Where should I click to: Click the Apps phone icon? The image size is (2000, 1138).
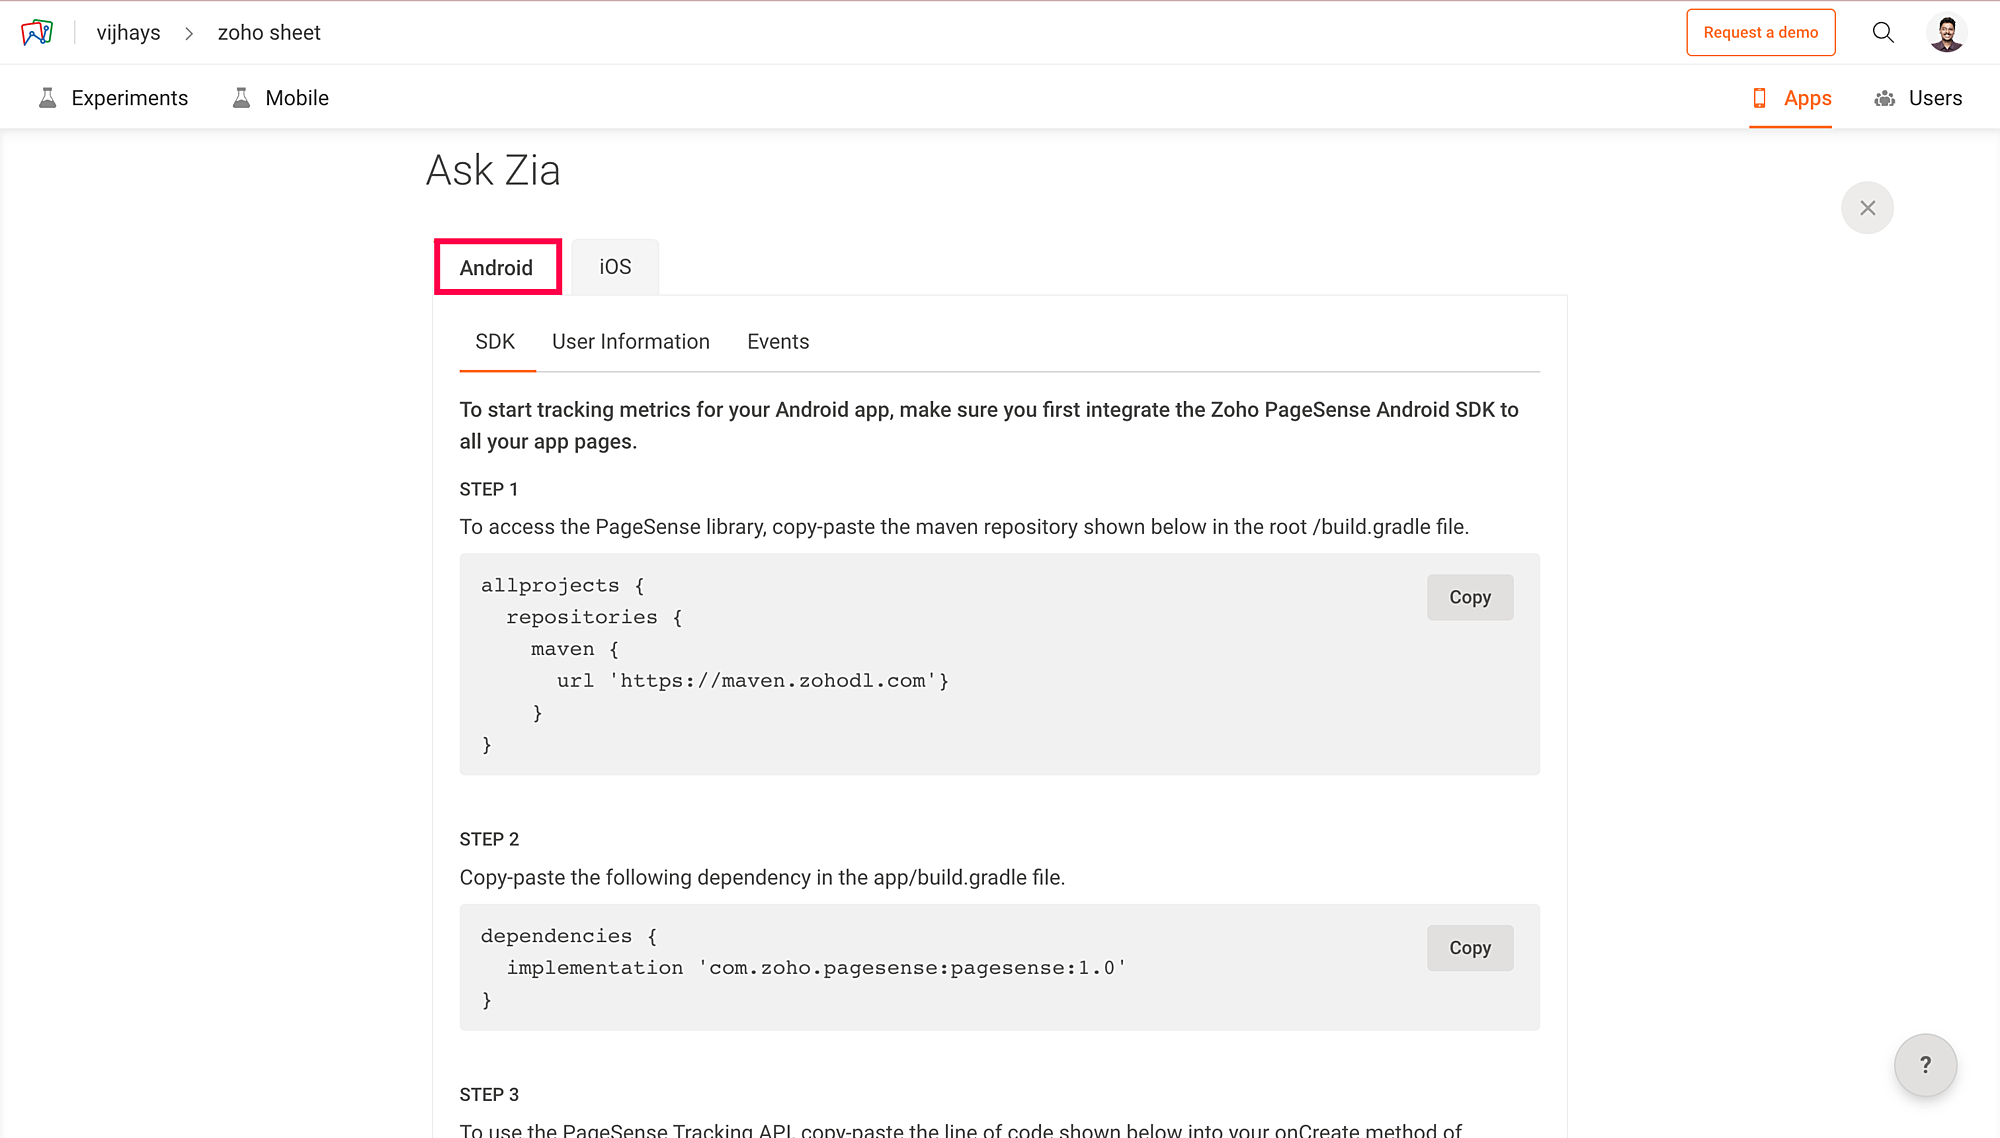[x=1759, y=98]
